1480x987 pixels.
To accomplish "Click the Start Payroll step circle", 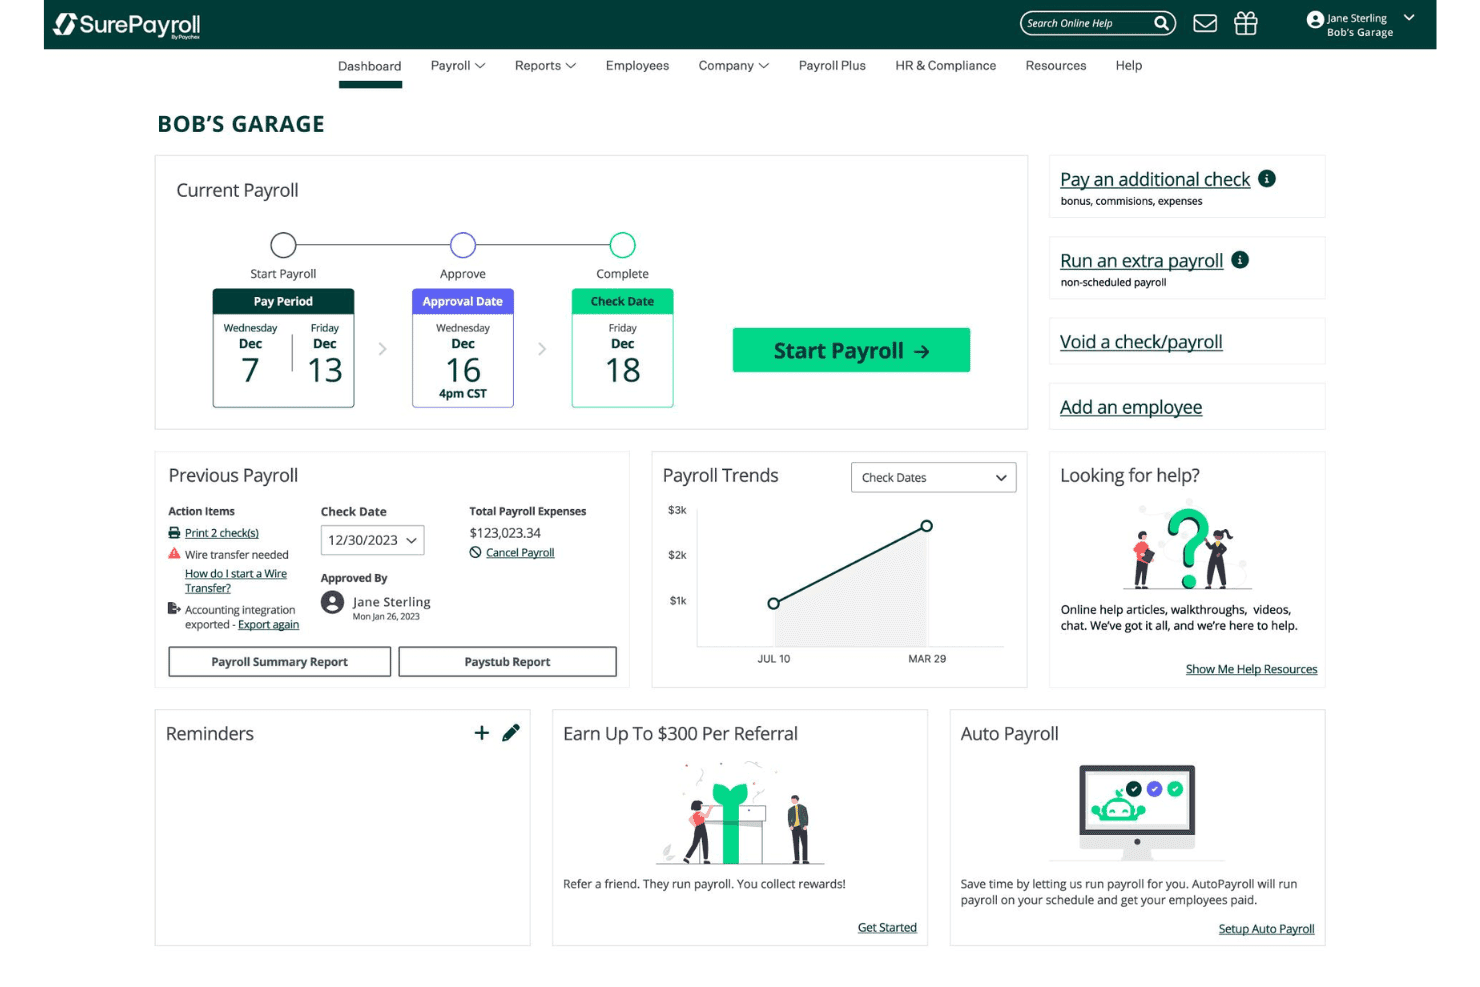I will coord(284,245).
